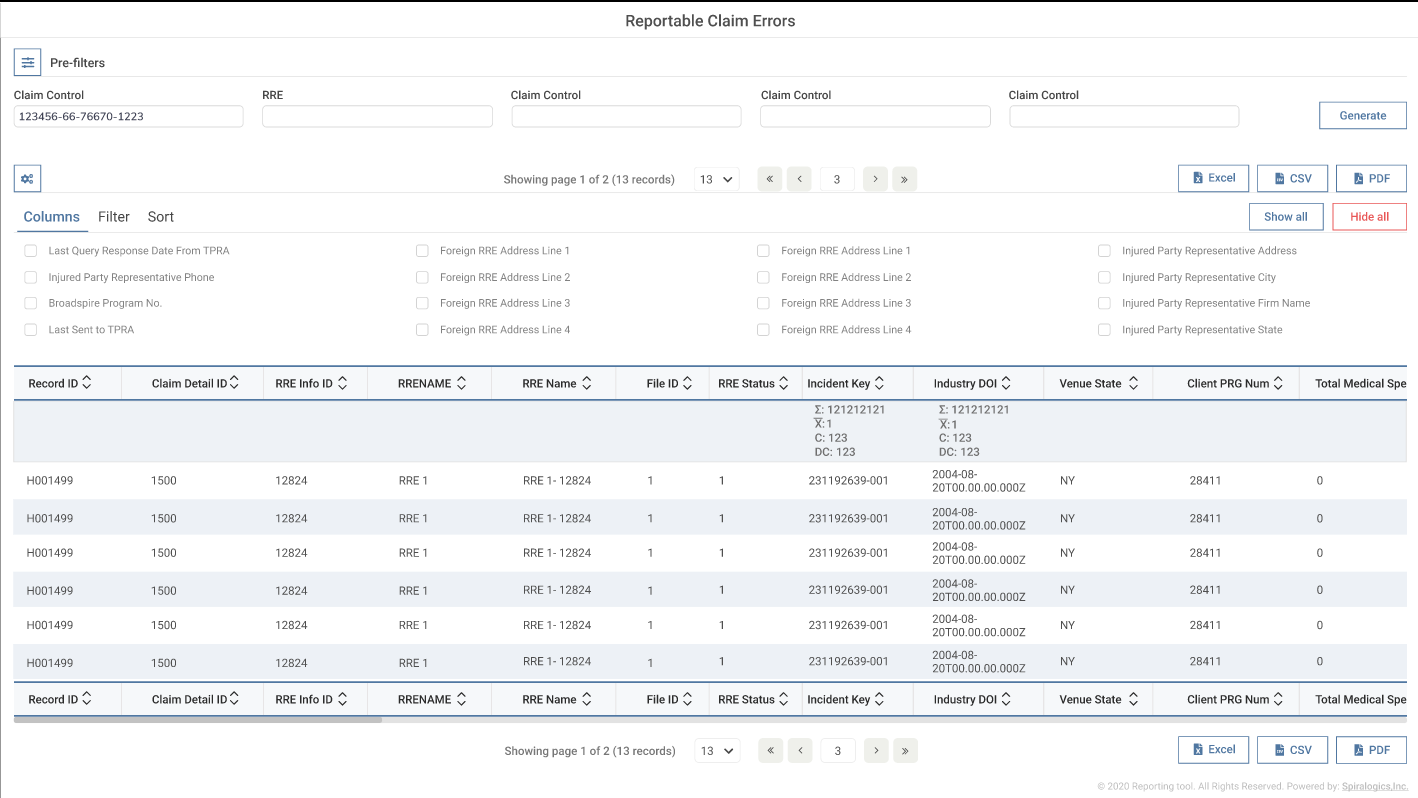Switch to the Filter tab

pos(114,217)
